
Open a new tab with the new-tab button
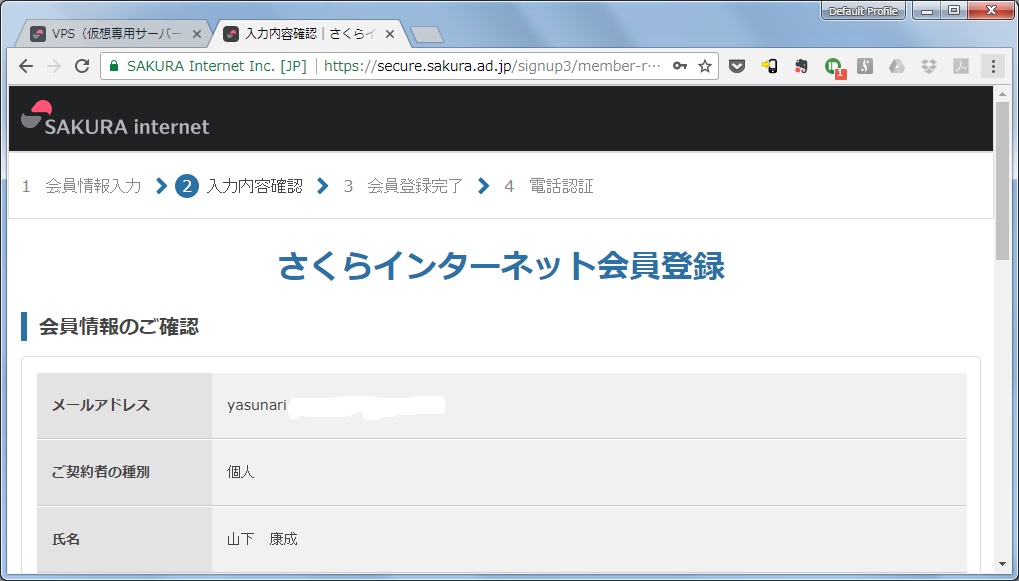coord(427,34)
